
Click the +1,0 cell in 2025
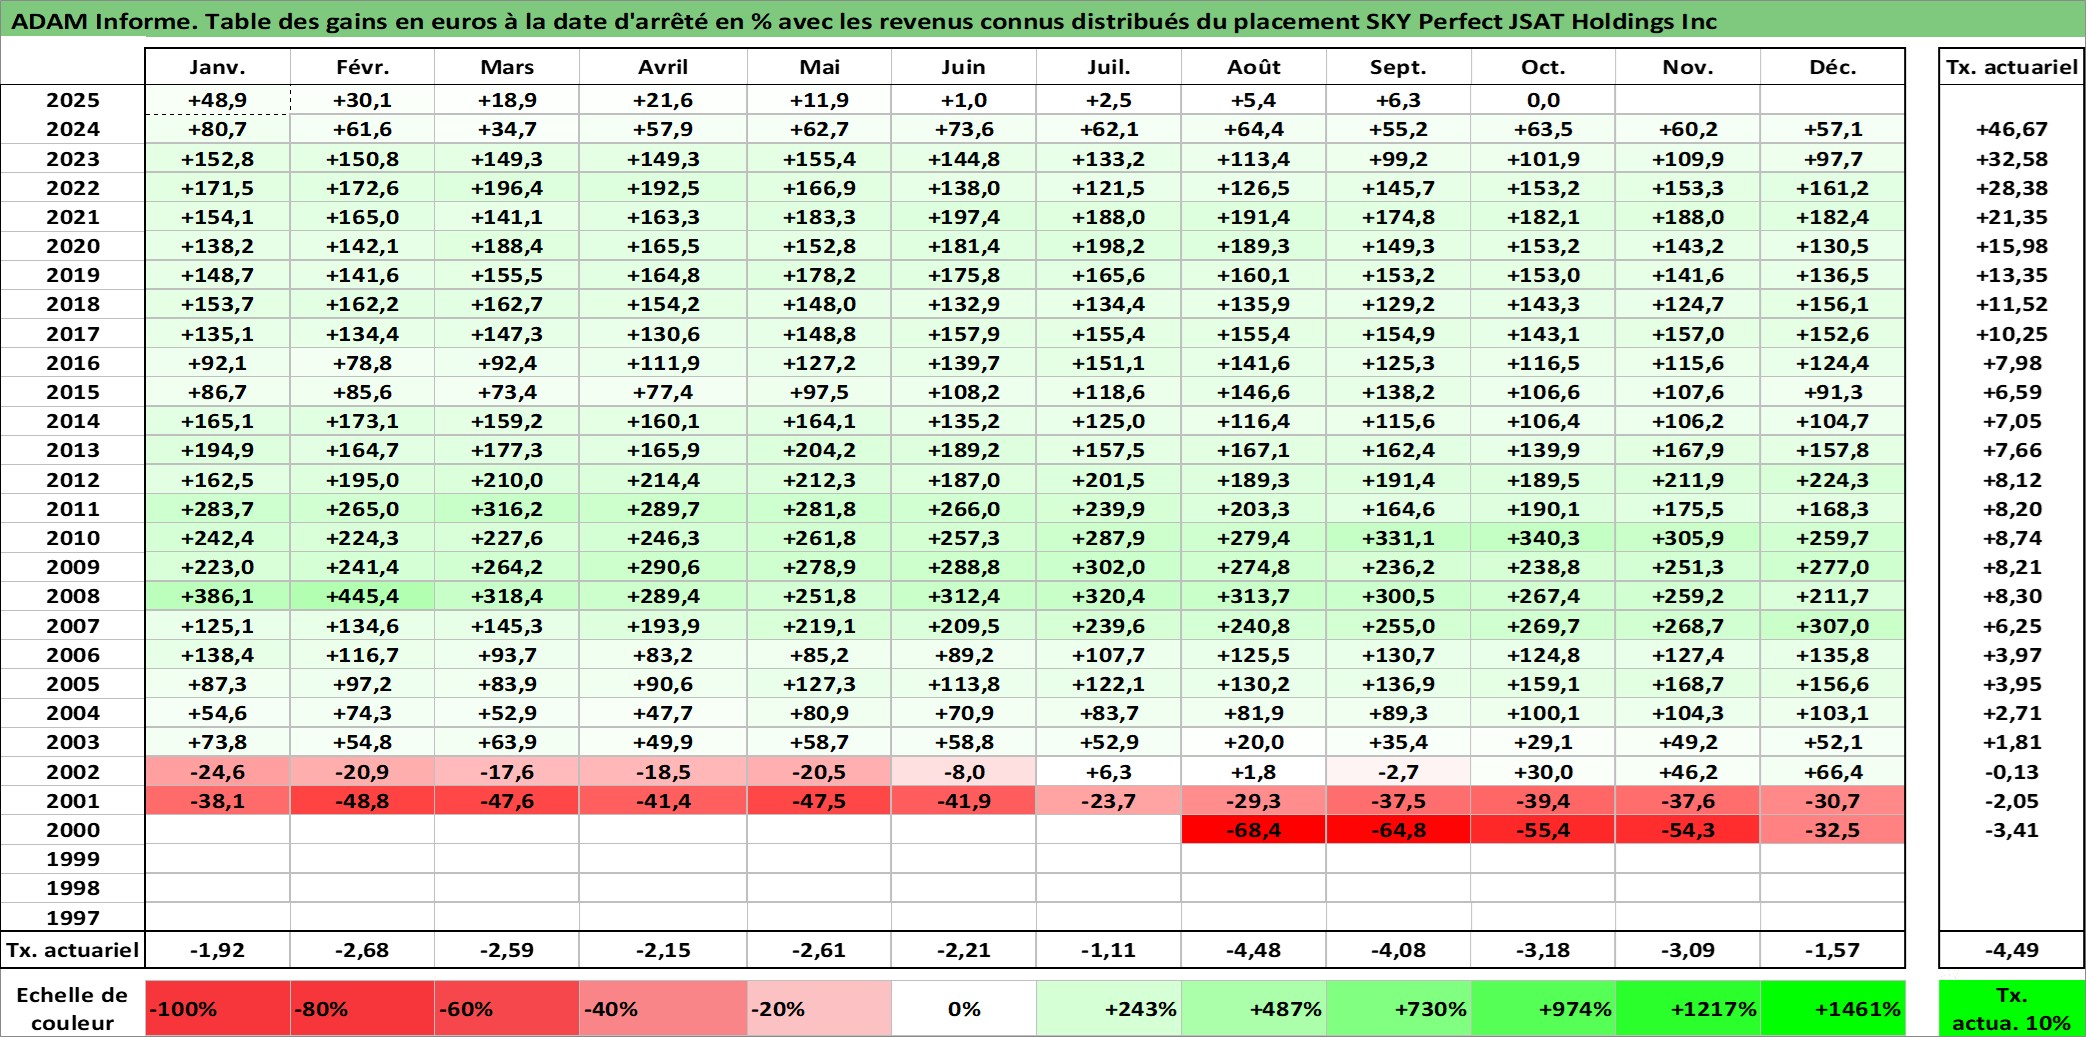tap(964, 100)
